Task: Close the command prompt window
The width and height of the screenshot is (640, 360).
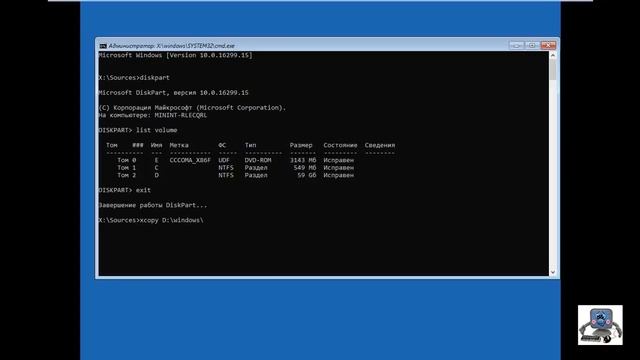Action: (x=548, y=45)
